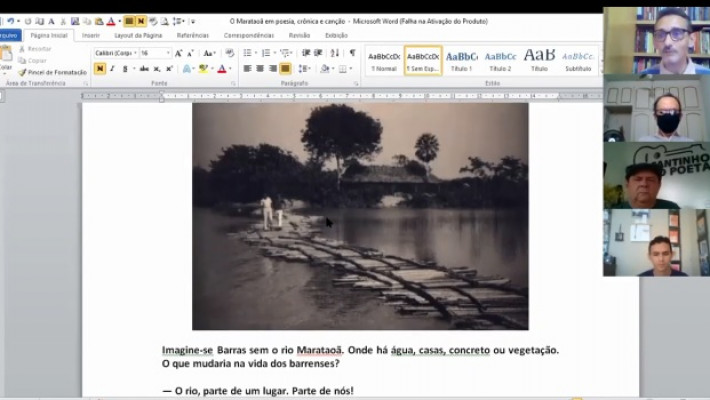
Task: Apply the Título style
Action: pyautogui.click(x=539, y=61)
